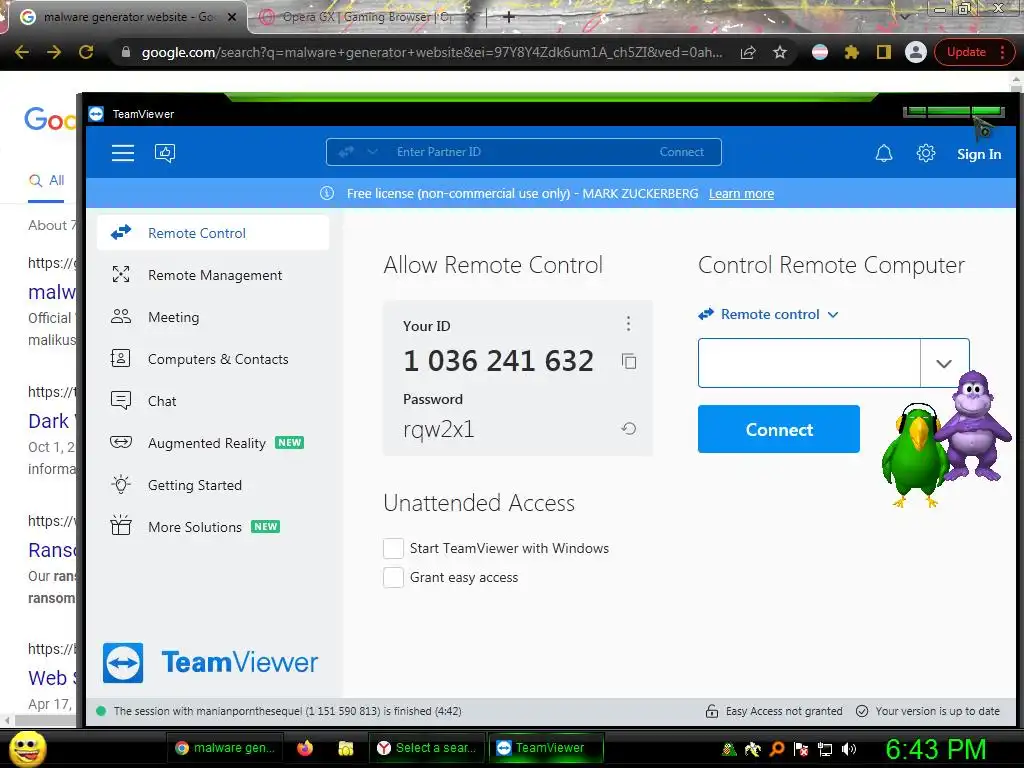The image size is (1024, 768).
Task: Open the Select a sear... taskbar button
Action: (428, 748)
